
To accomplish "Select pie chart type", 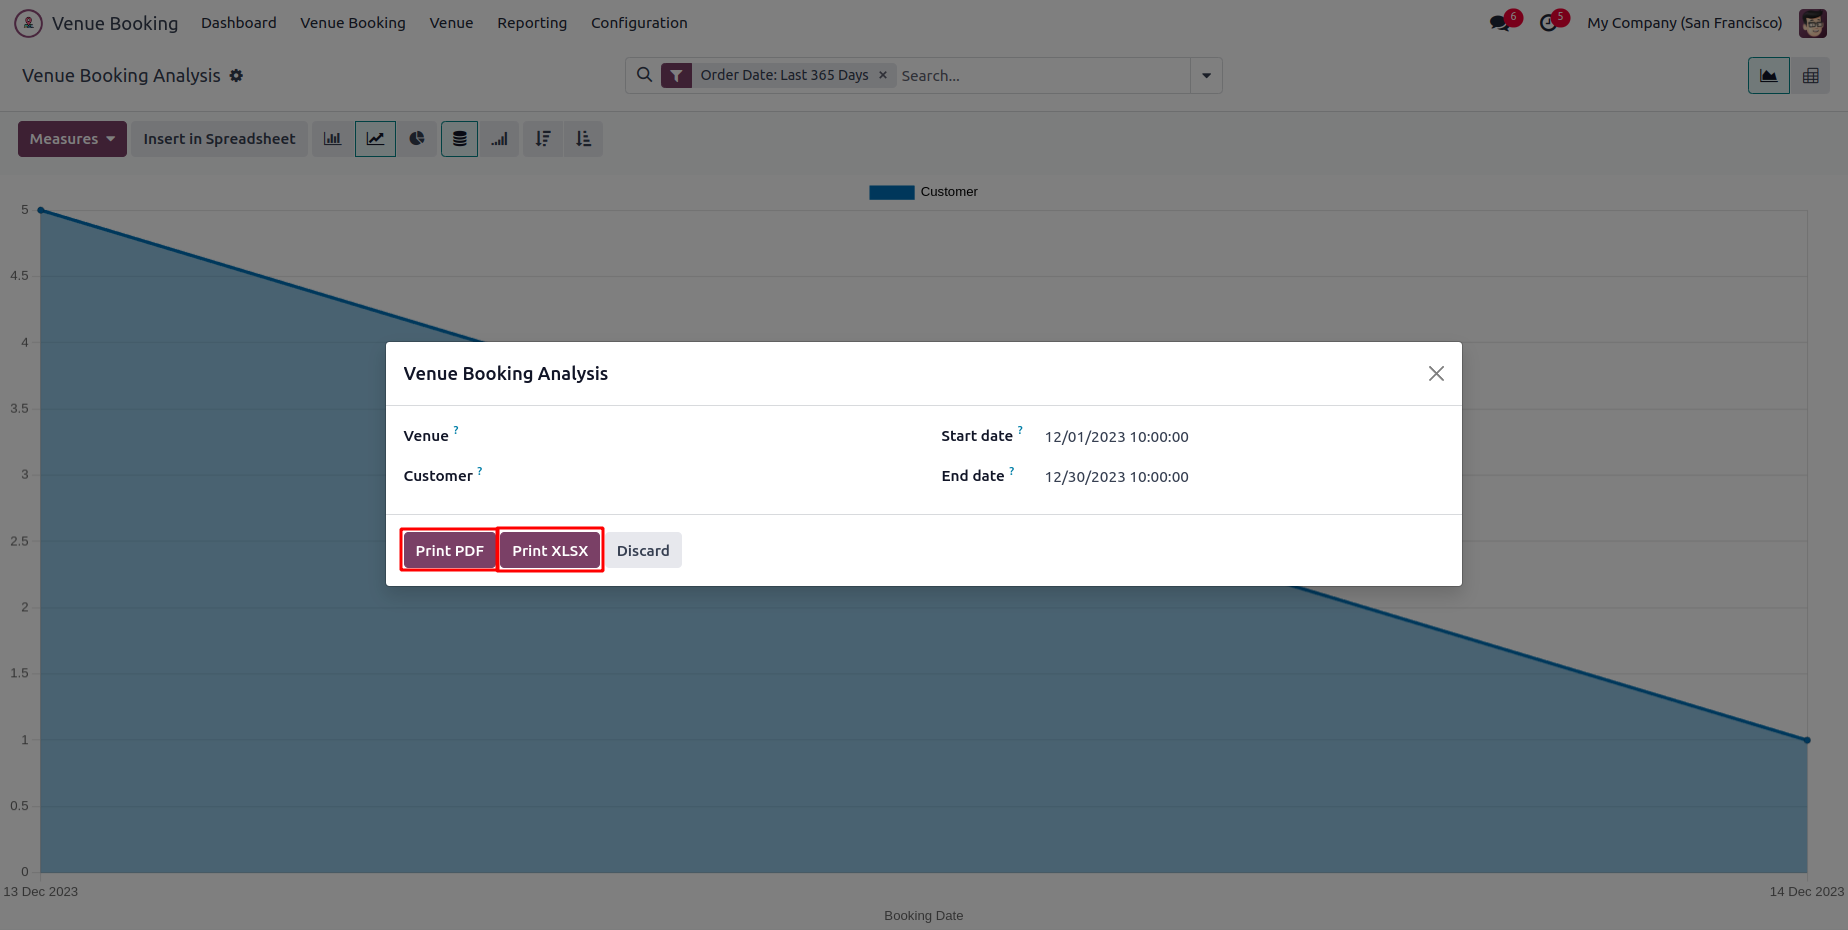I will pos(417,139).
